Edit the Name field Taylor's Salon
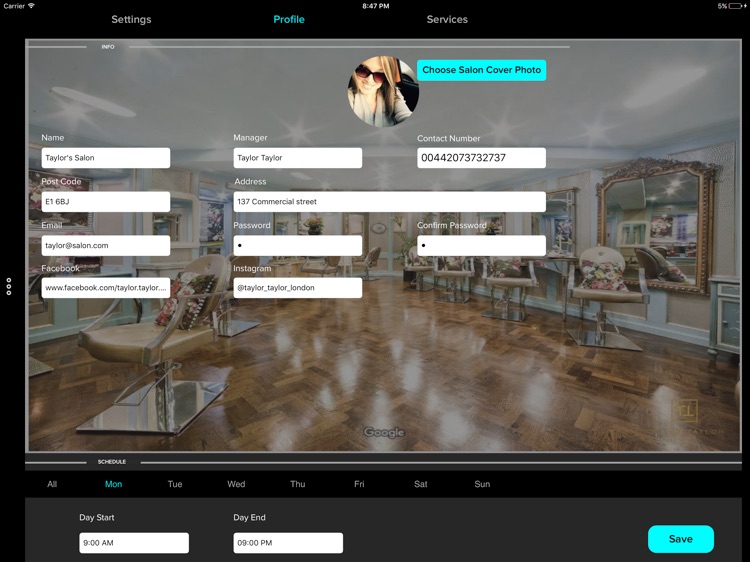Screen dimensions: 750x562 coord(106,158)
